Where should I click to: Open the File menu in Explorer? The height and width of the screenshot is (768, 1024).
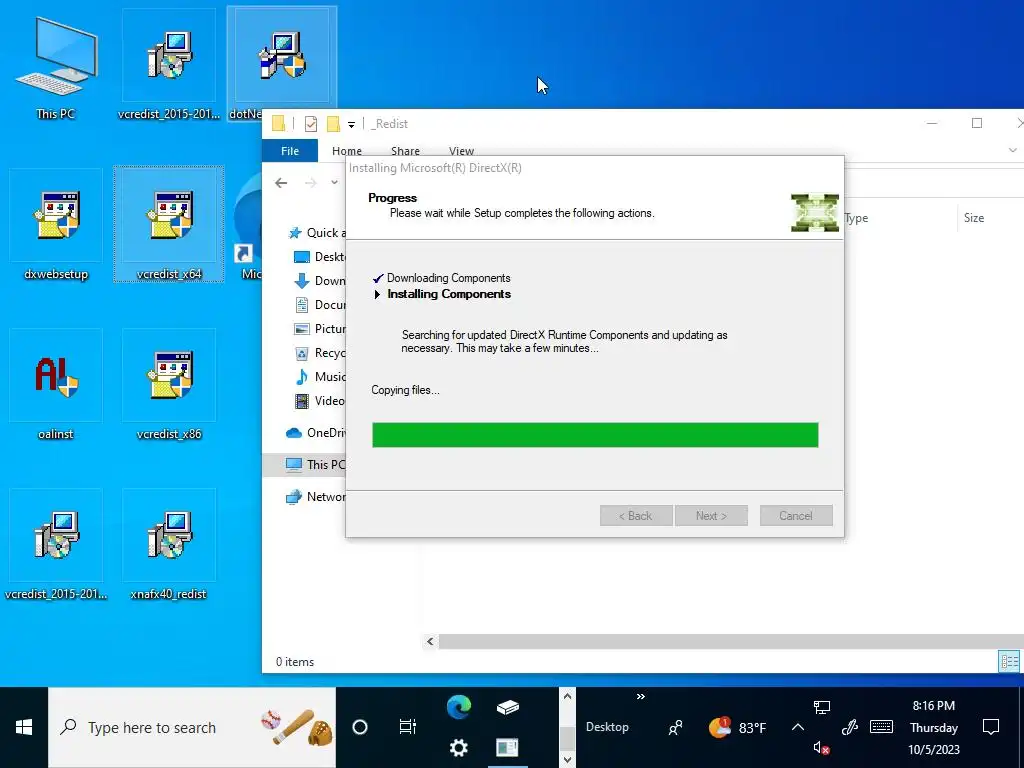(x=290, y=151)
